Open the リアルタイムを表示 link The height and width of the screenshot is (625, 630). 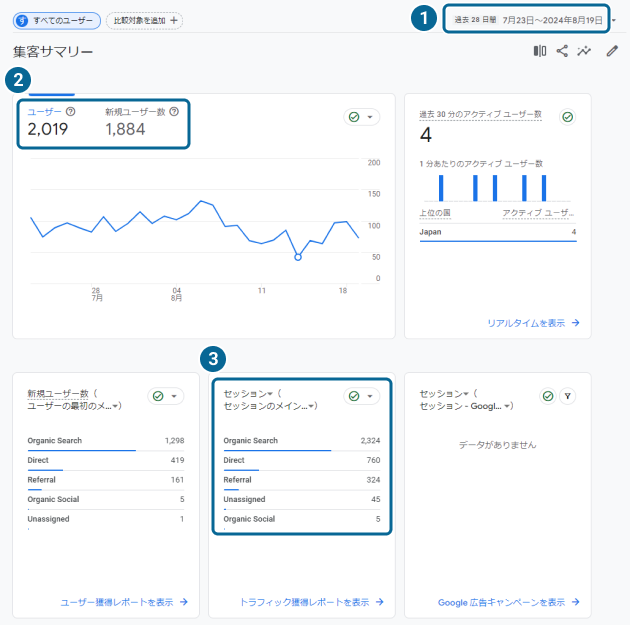(x=532, y=323)
